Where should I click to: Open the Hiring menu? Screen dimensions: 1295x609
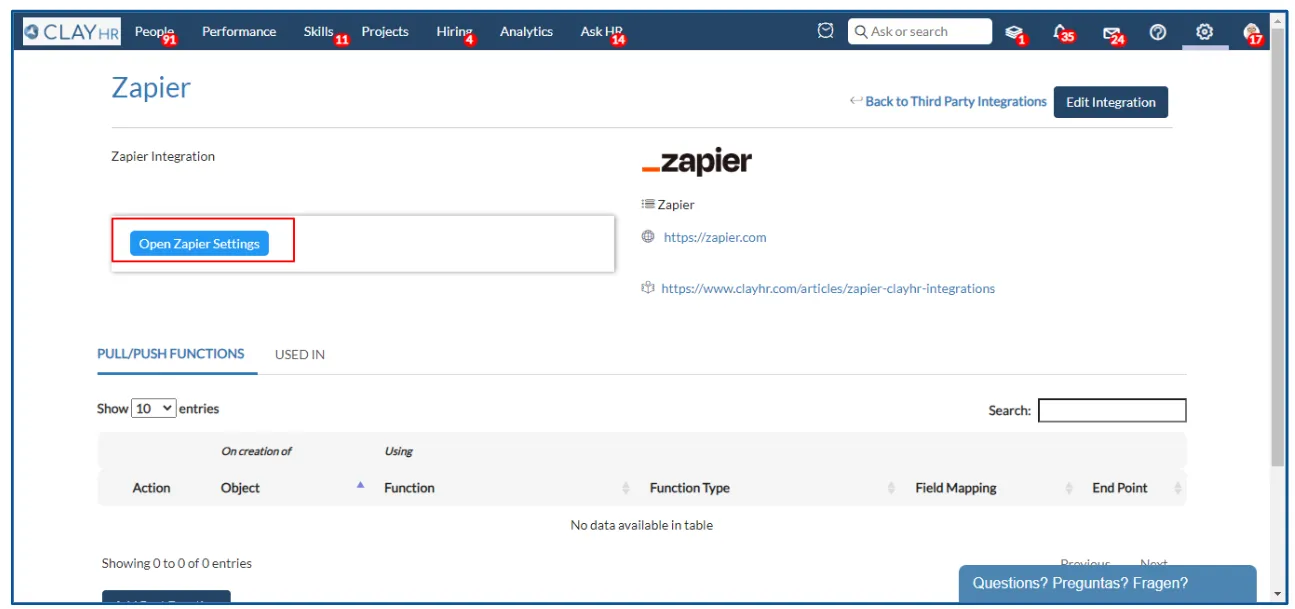pos(454,32)
